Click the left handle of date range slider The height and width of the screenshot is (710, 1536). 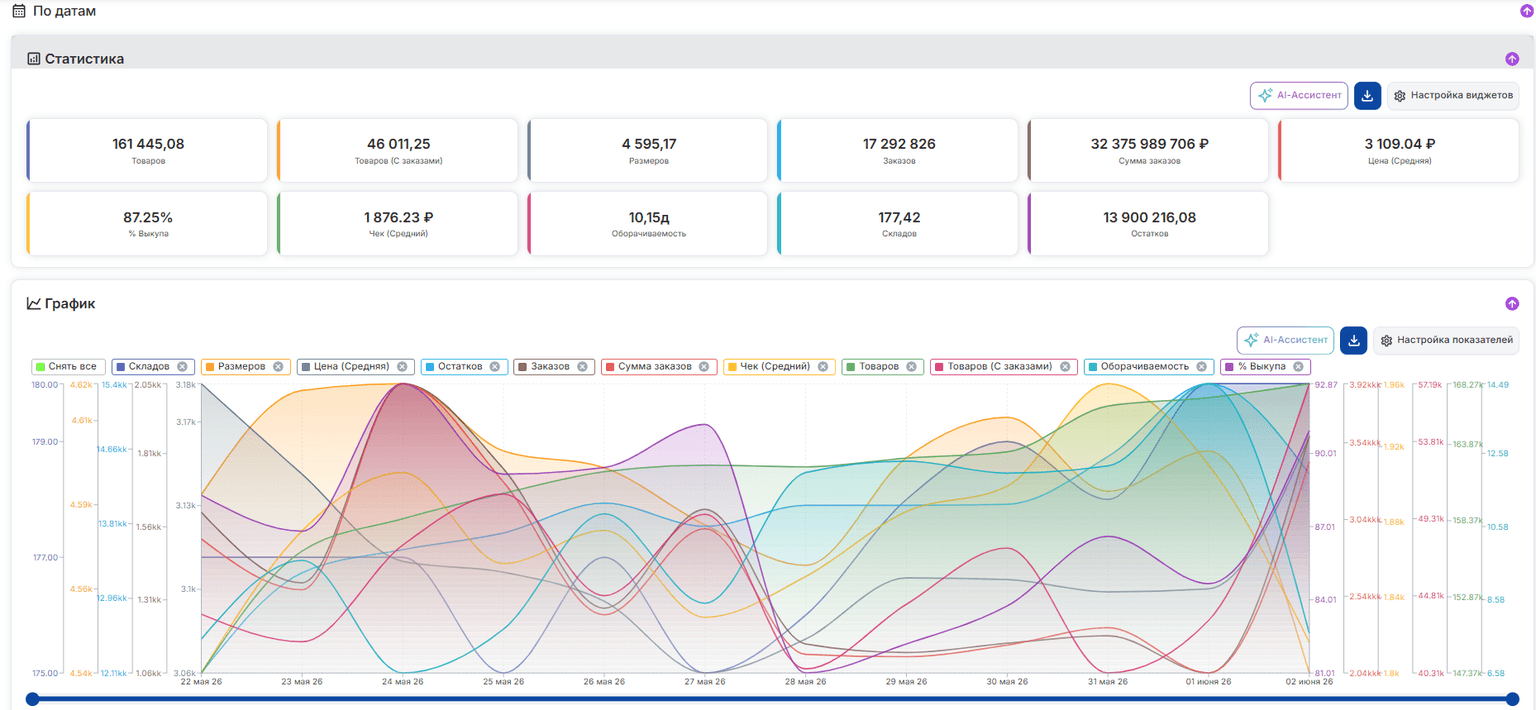(x=32, y=699)
